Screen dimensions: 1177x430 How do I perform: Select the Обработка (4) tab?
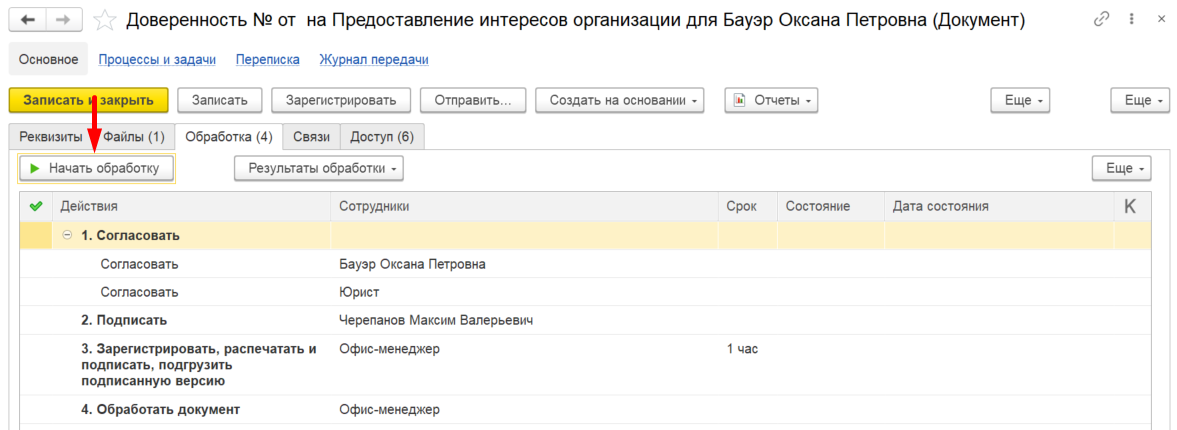(x=228, y=137)
